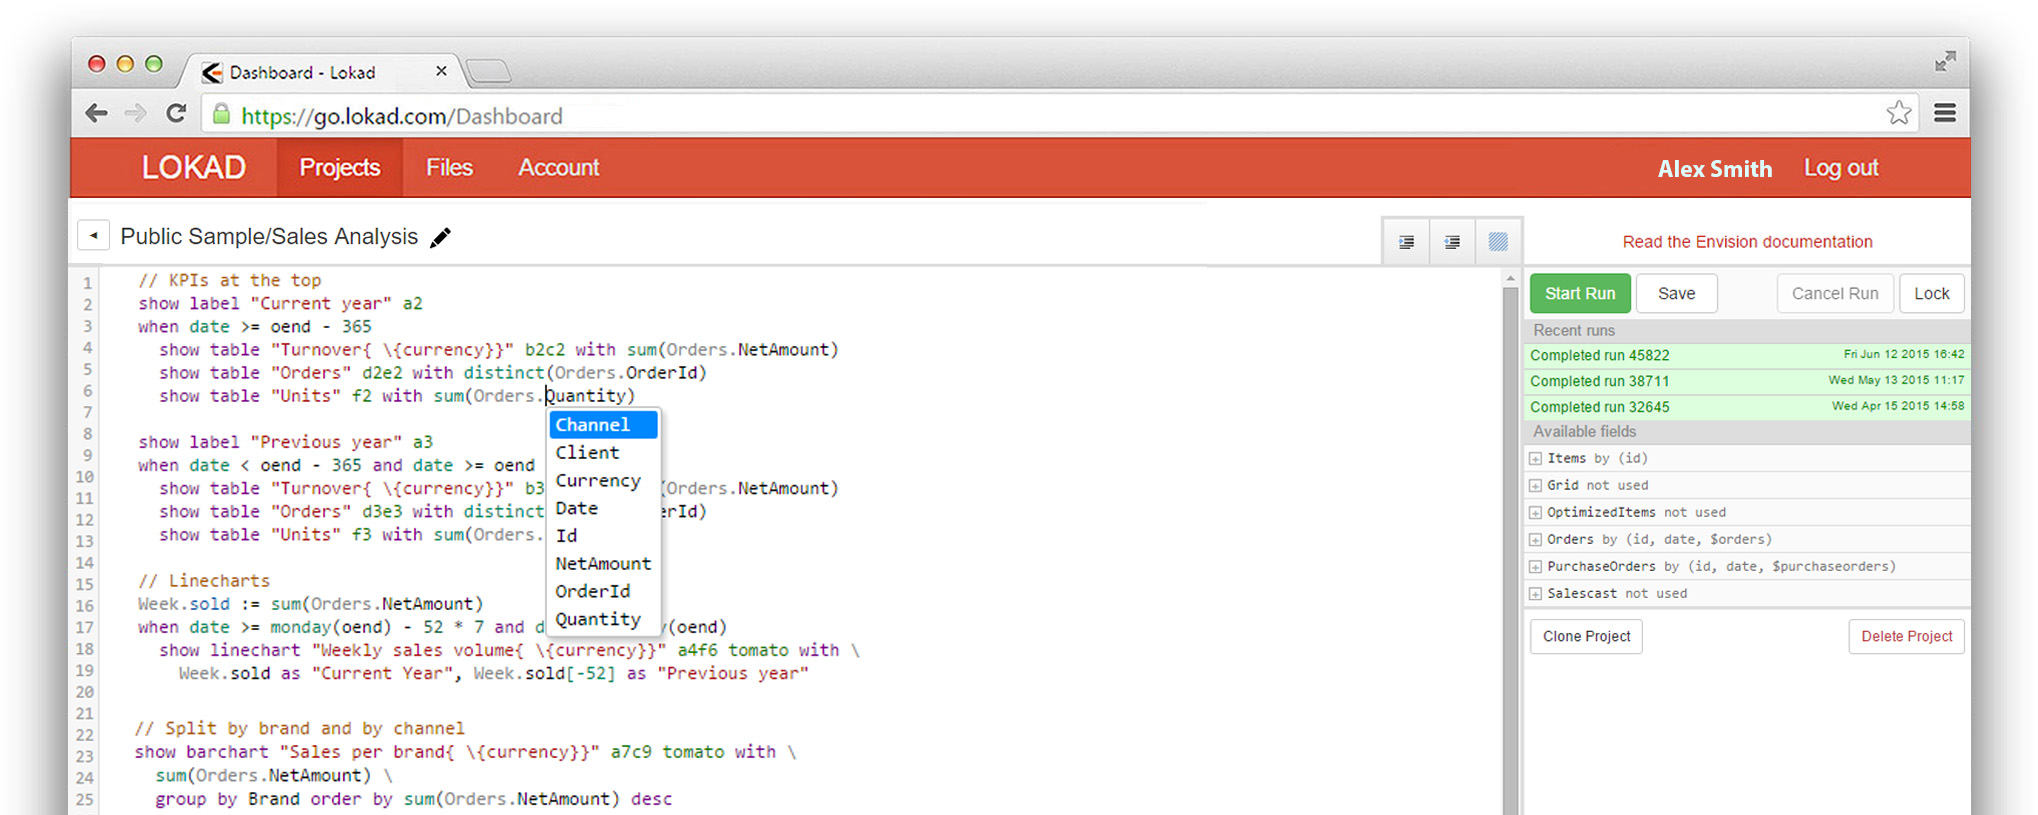Select Currency in autocomplete list
Viewport: 2038px width, 815px height.
point(603,481)
